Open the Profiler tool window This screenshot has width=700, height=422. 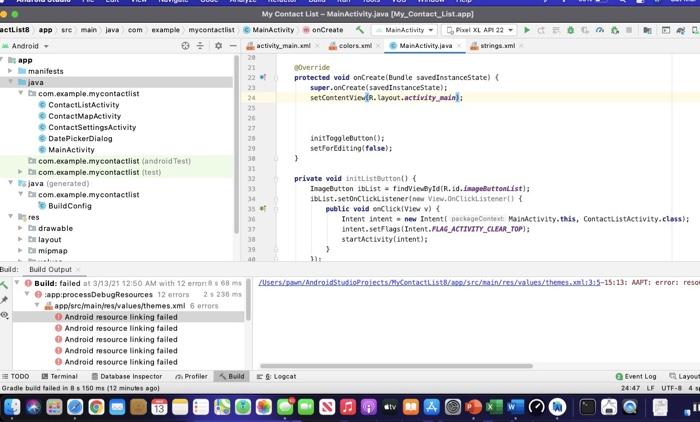pos(191,376)
